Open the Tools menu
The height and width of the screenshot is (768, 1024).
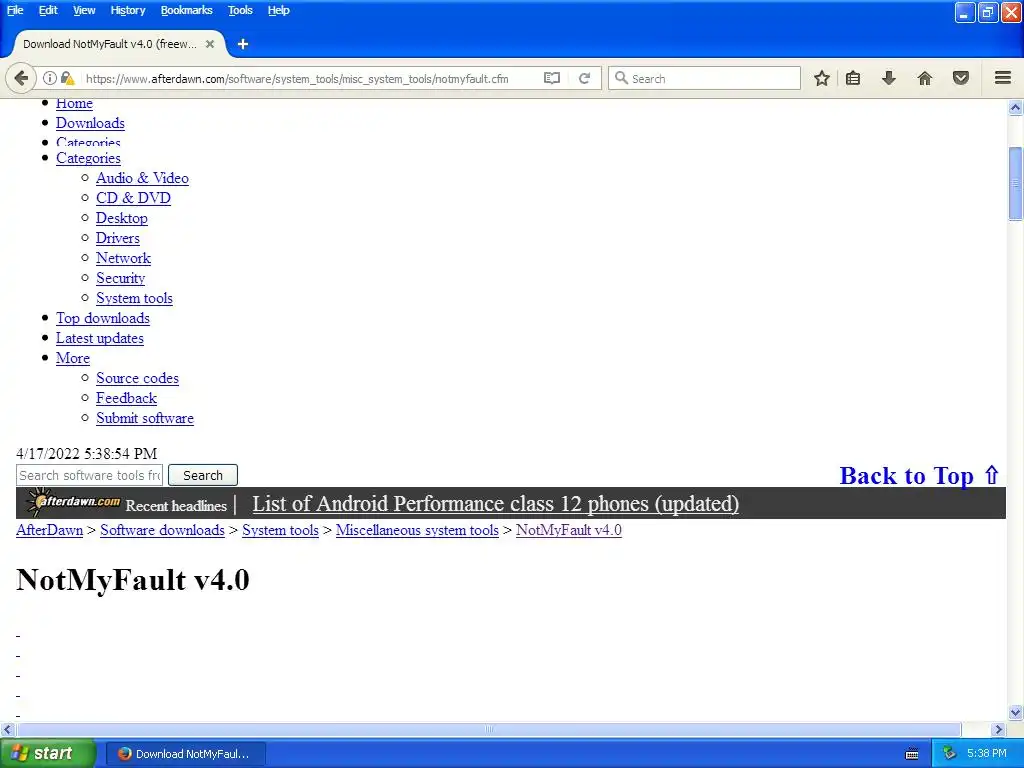click(x=240, y=10)
